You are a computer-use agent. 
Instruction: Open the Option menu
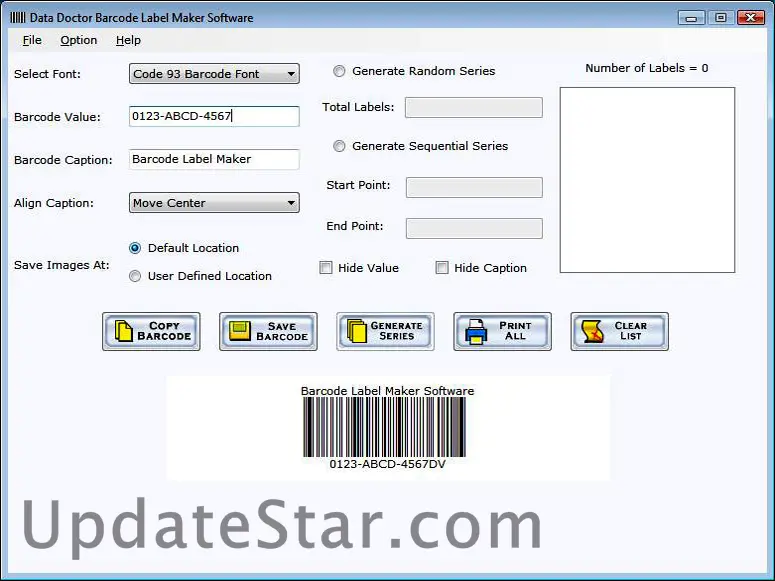(x=79, y=40)
